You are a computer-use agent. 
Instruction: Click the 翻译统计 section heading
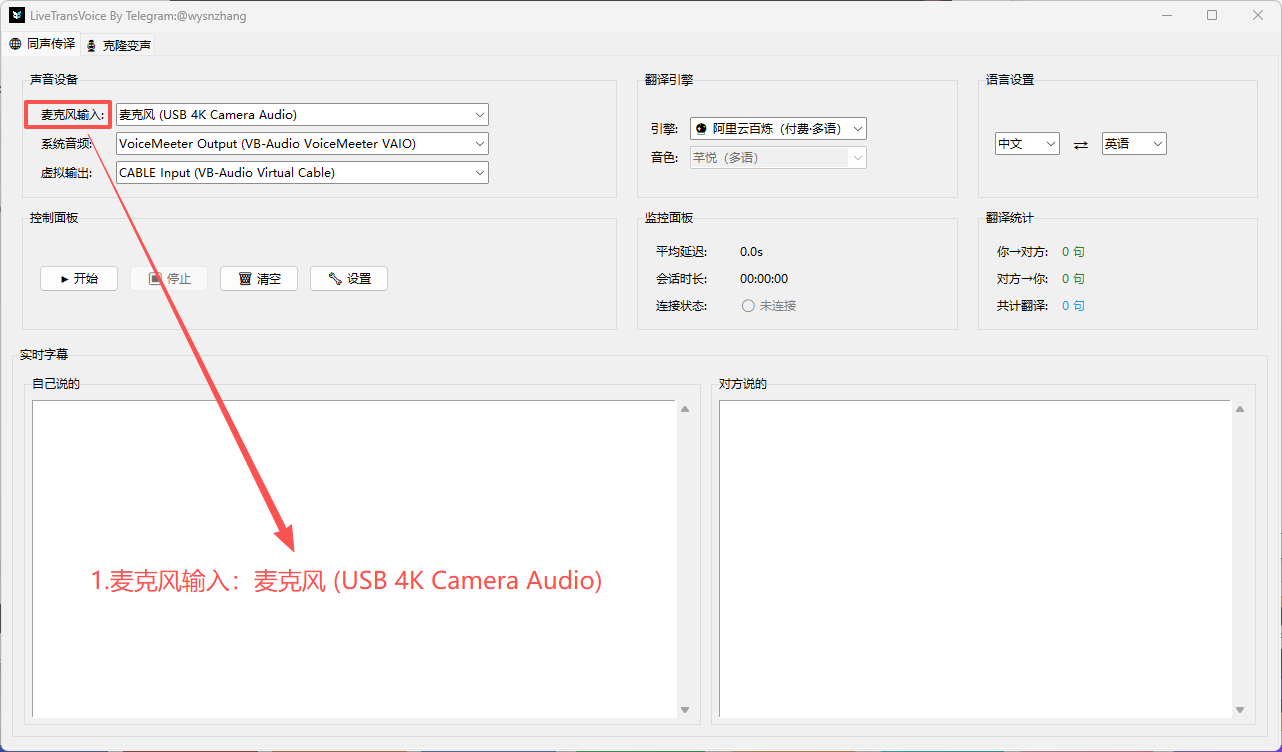pos(1010,218)
